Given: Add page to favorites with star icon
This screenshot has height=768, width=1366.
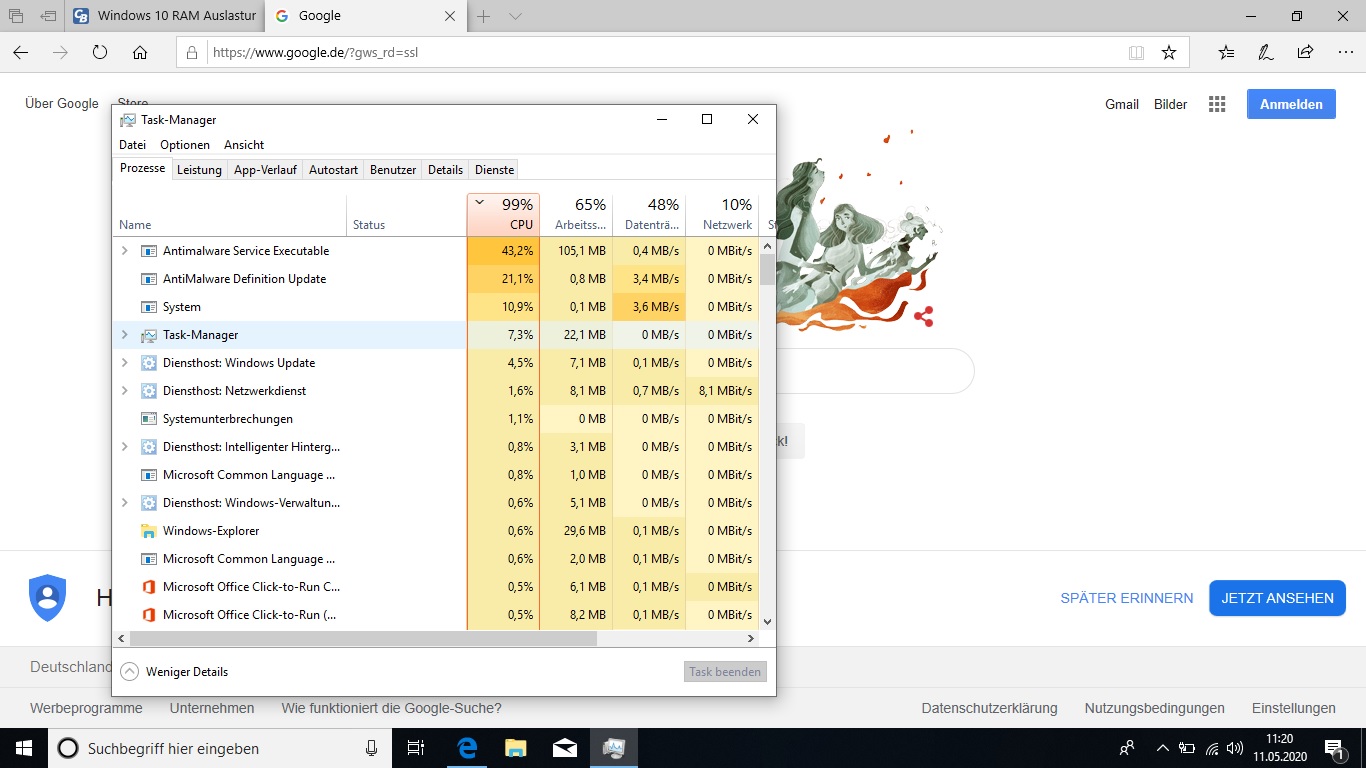Looking at the screenshot, I should [1169, 53].
